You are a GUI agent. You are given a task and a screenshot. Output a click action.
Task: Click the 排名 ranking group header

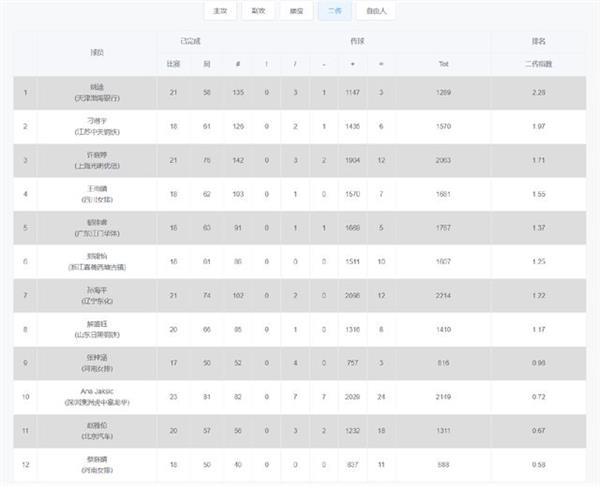pyautogui.click(x=538, y=41)
